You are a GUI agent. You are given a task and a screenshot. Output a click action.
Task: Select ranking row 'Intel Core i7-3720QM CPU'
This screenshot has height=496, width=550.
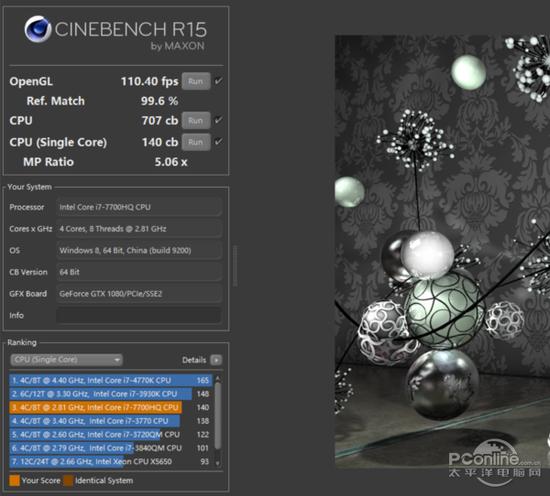tap(110, 435)
